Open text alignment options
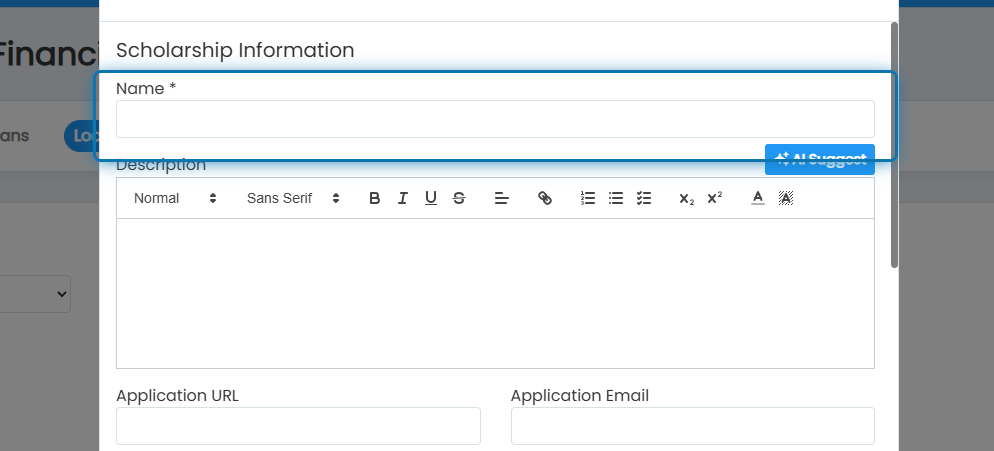994x451 pixels. click(501, 199)
